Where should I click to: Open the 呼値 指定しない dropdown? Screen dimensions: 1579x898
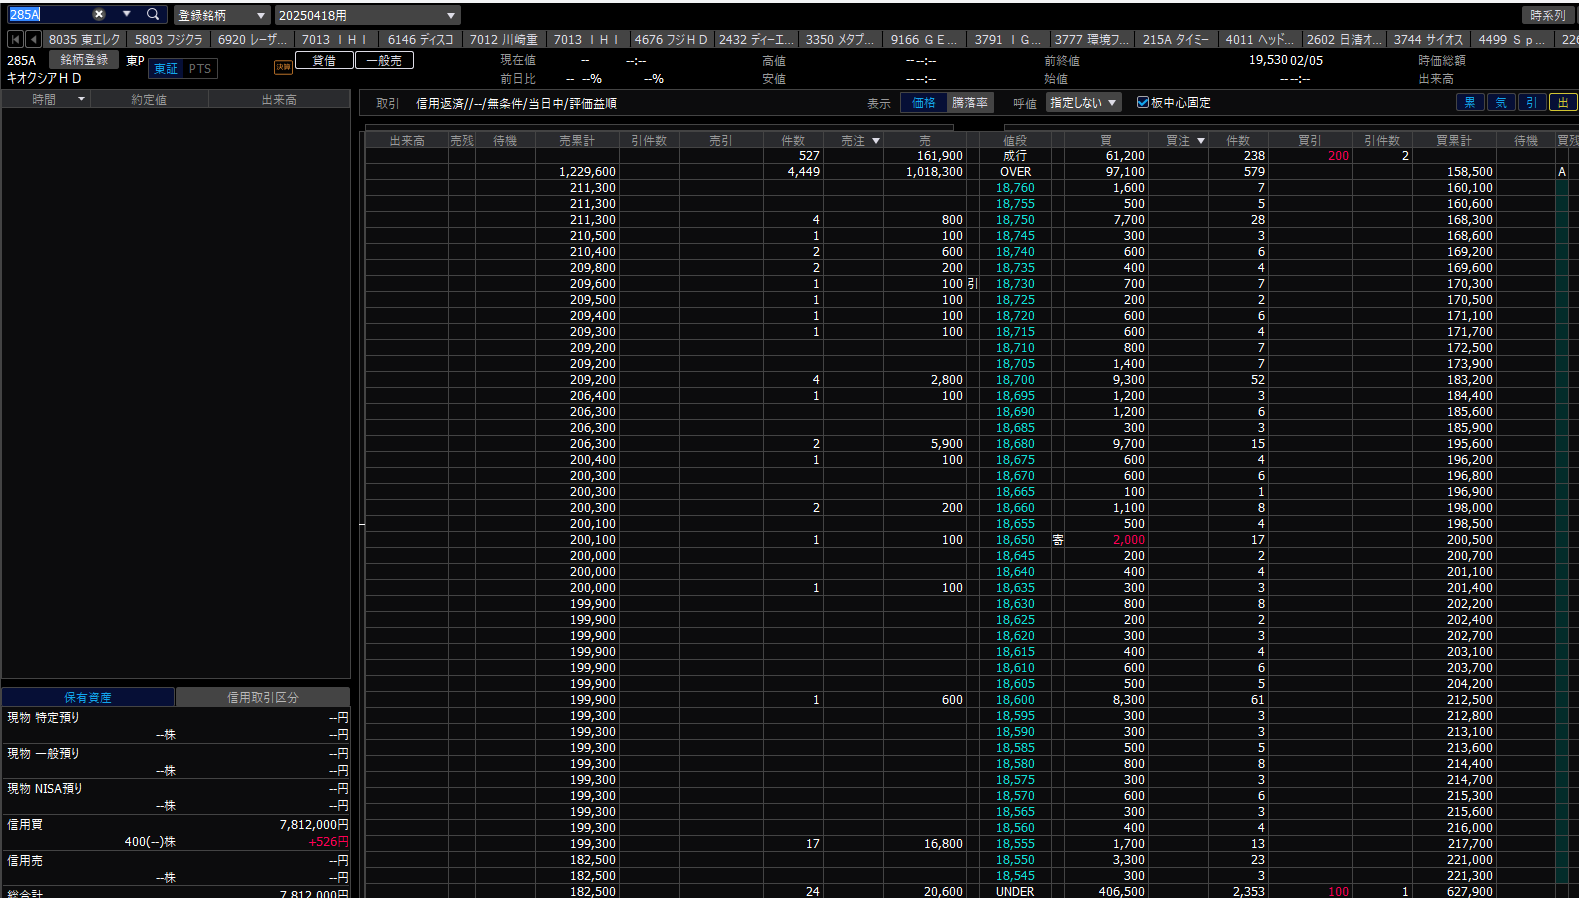1083,102
